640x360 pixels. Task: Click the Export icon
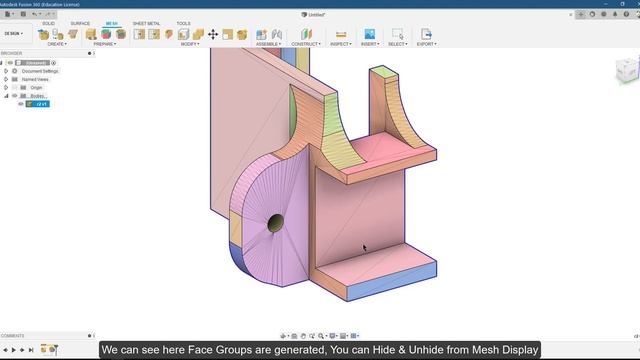(x=426, y=34)
